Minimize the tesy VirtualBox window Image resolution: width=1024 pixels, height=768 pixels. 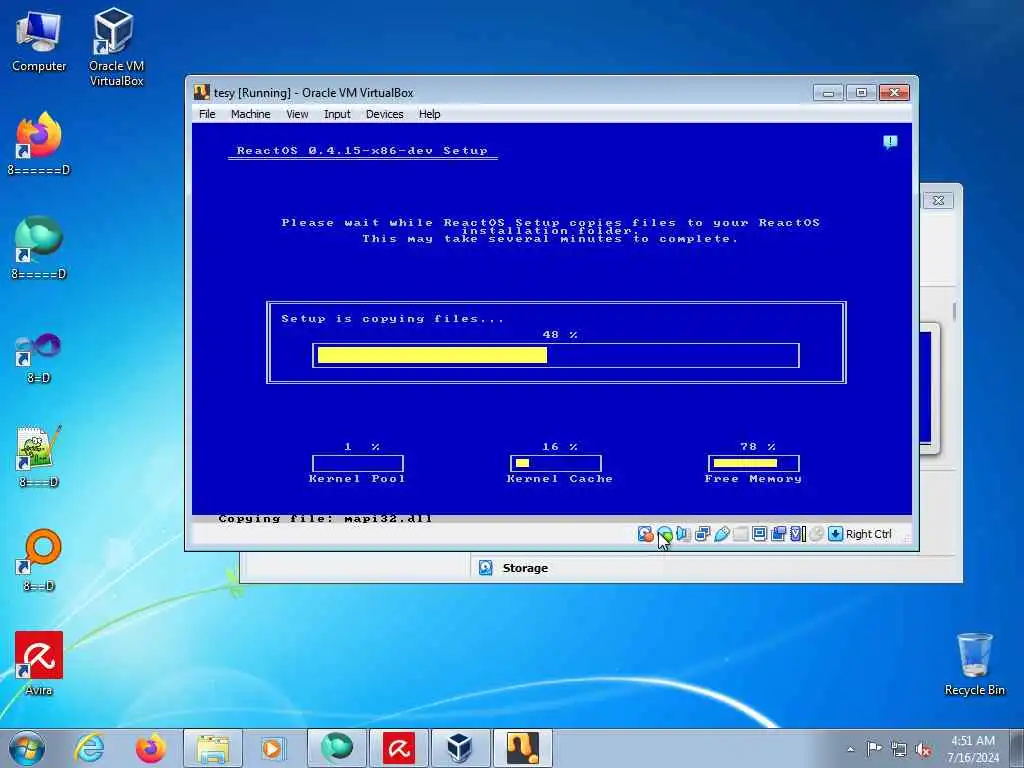(x=828, y=93)
